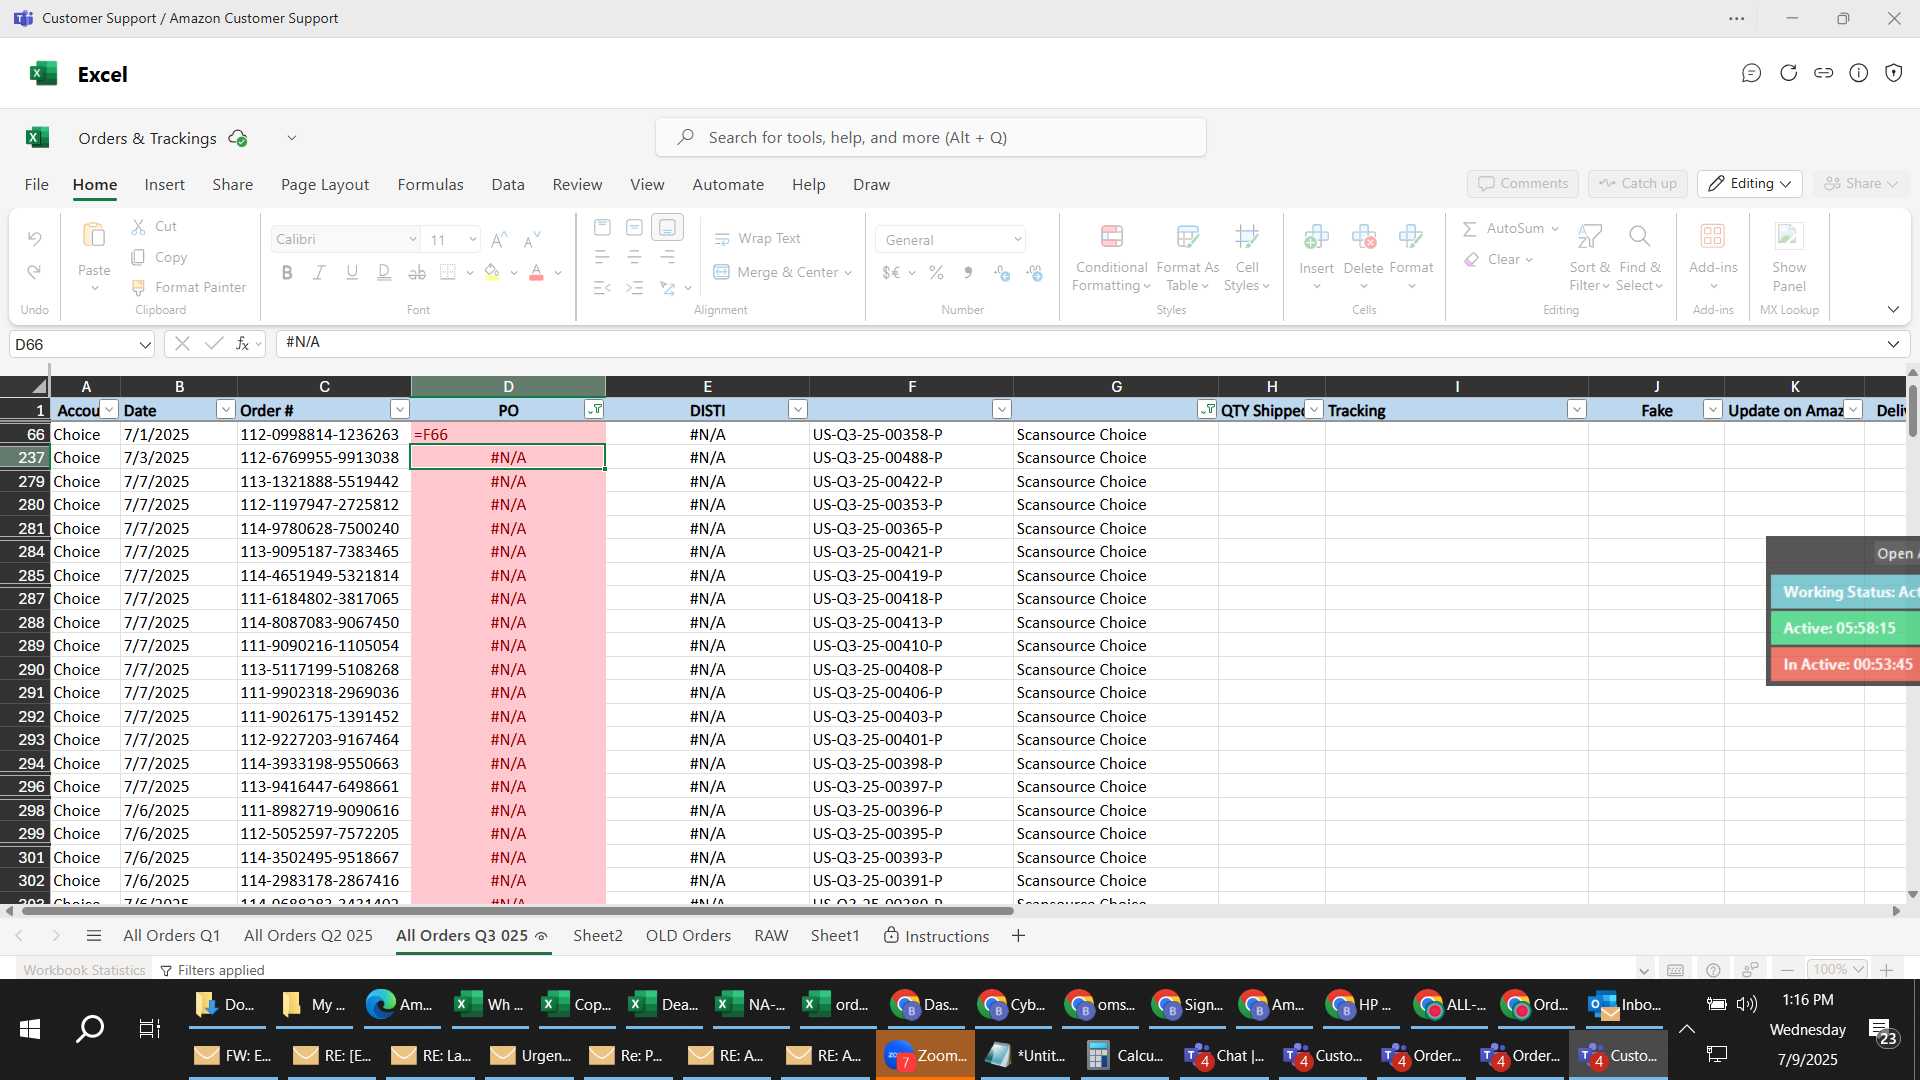Screen dimensions: 1920x1080
Task: Increase font size with the large A icon
Action: [499, 239]
